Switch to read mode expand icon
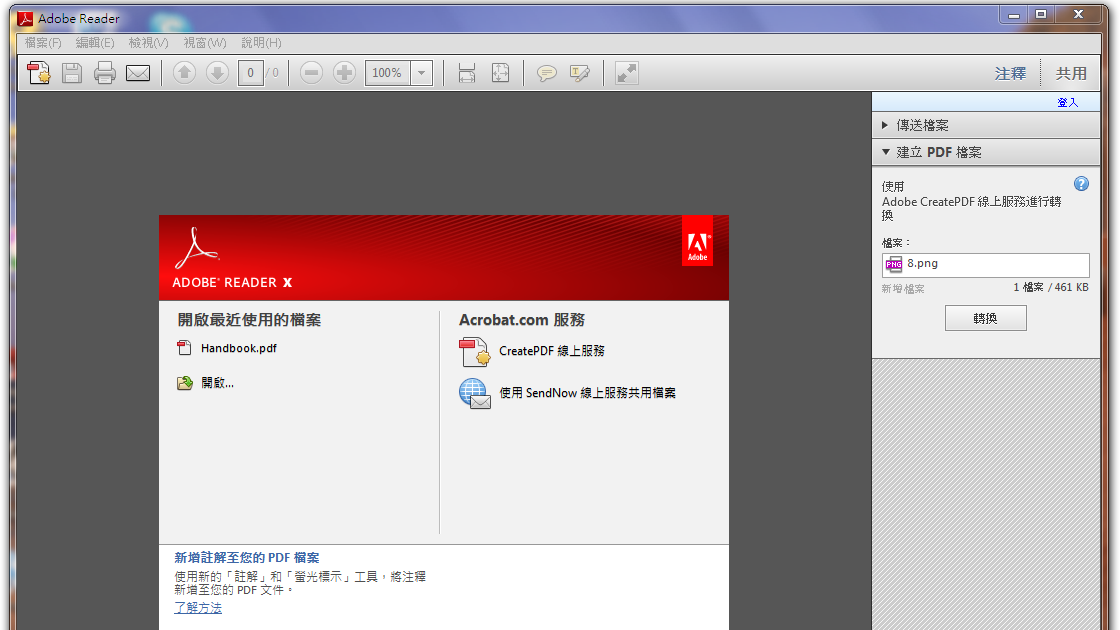 [626, 73]
